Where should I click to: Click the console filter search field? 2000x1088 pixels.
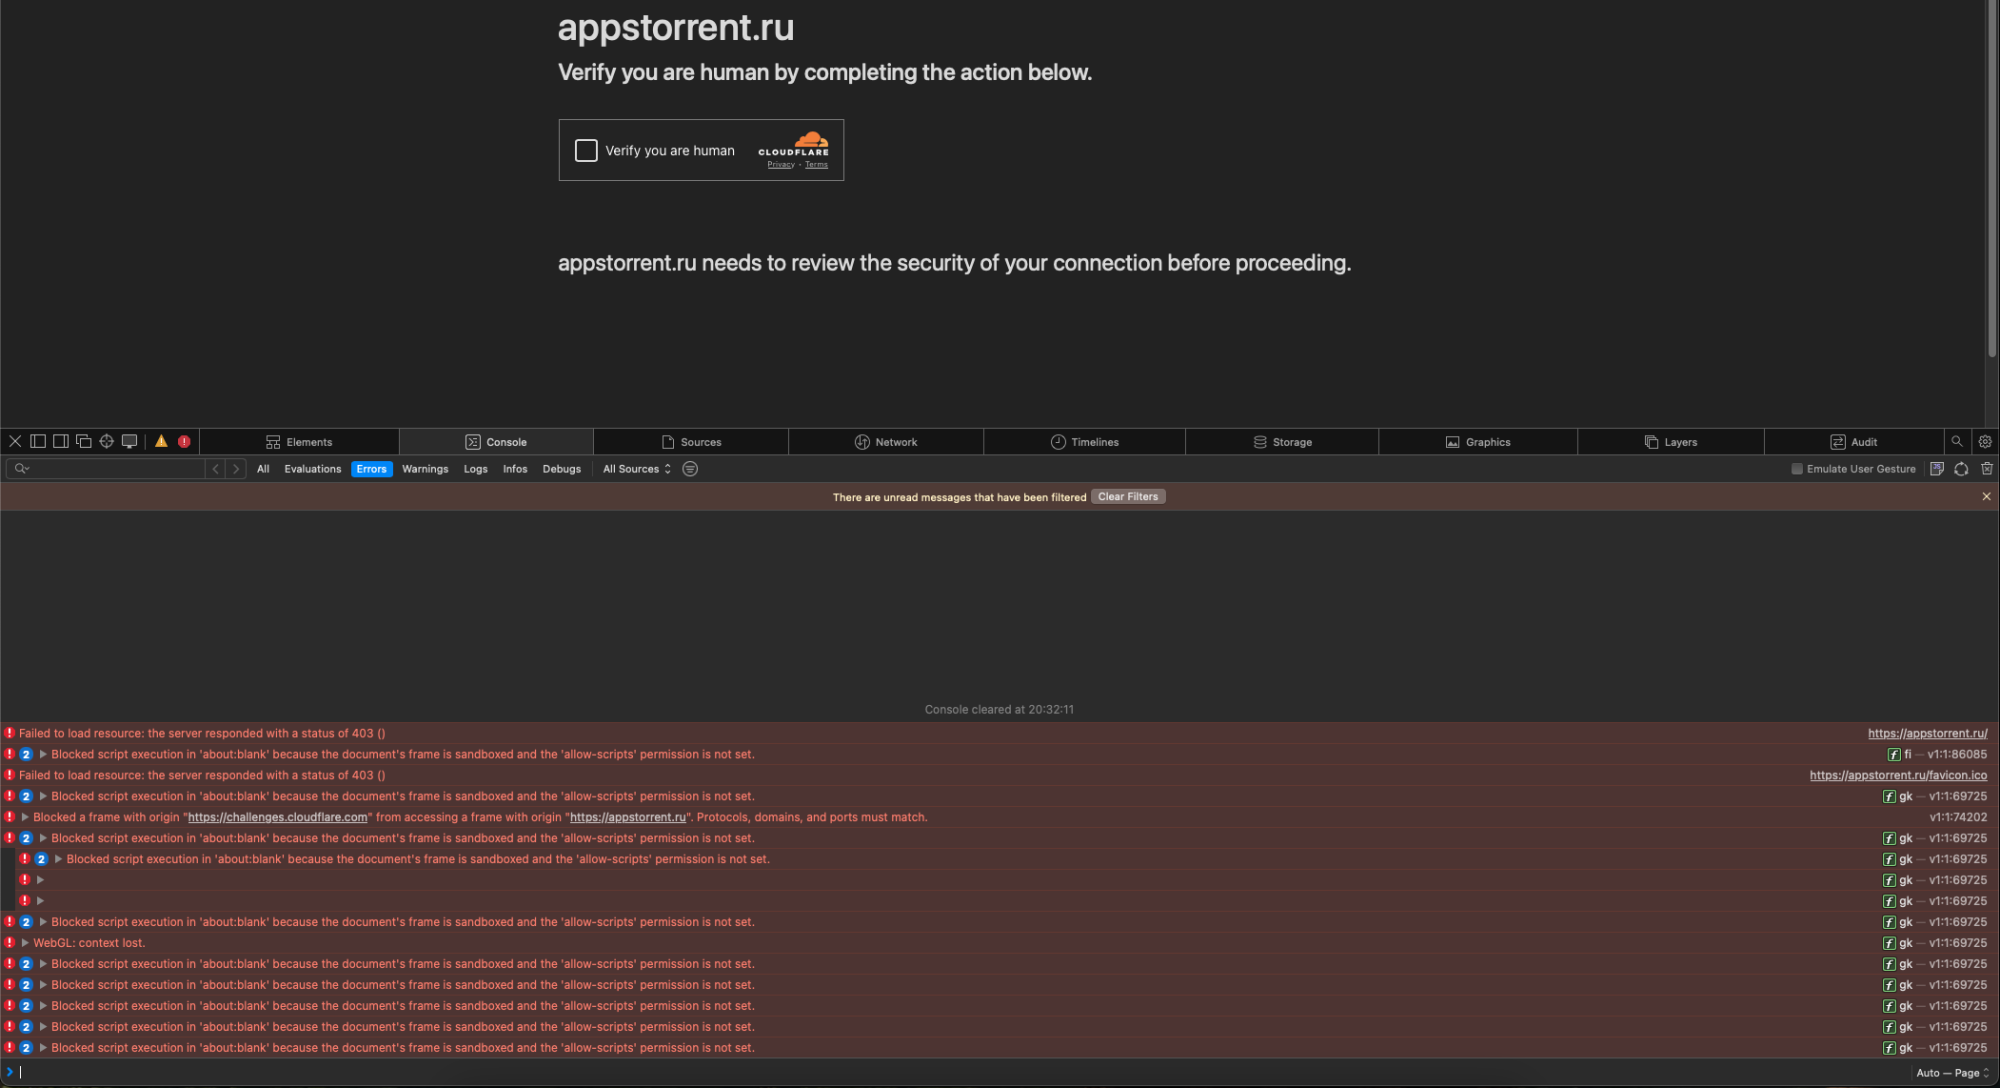(x=110, y=469)
